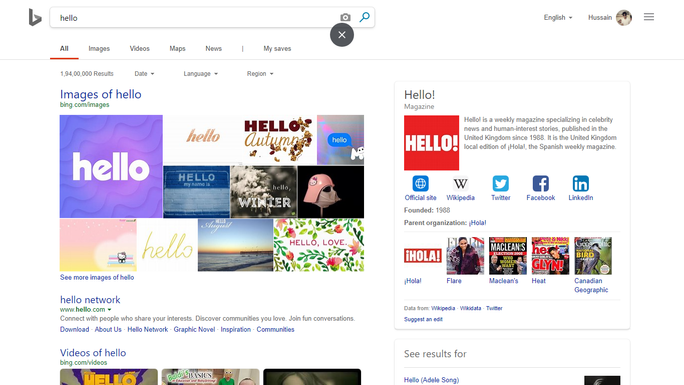Expand the Date filter dropdown
Viewport: 684px width, 385px height.
click(144, 74)
